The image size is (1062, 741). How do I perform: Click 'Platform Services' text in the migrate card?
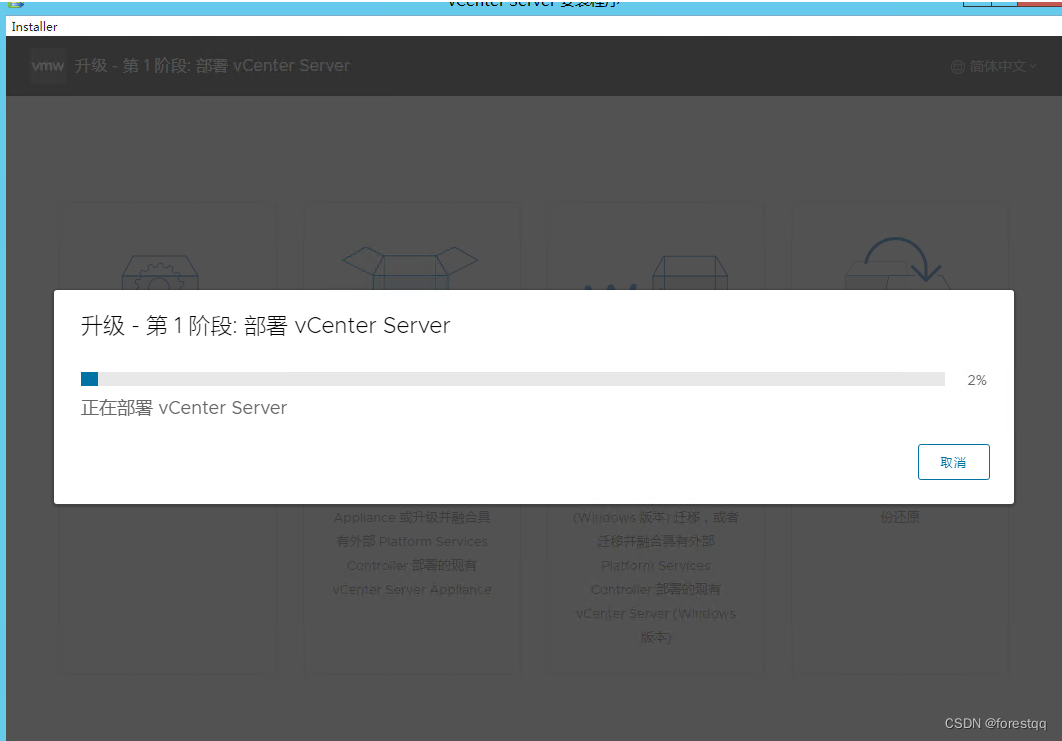point(656,566)
